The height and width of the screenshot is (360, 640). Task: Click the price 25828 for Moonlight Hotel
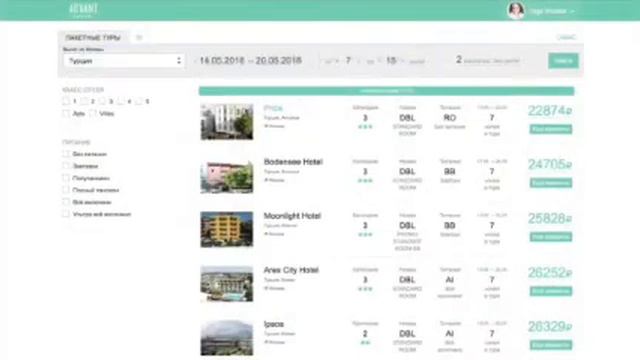[x=550, y=218]
